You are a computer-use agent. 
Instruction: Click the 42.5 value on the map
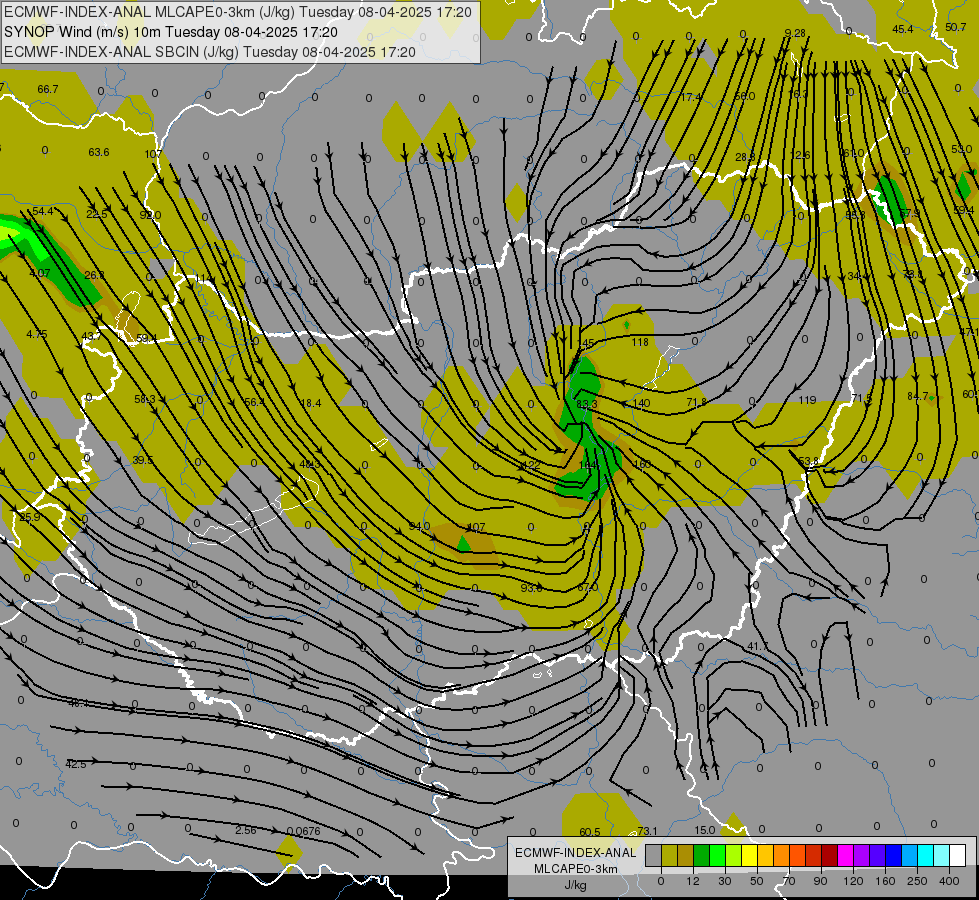(76, 764)
